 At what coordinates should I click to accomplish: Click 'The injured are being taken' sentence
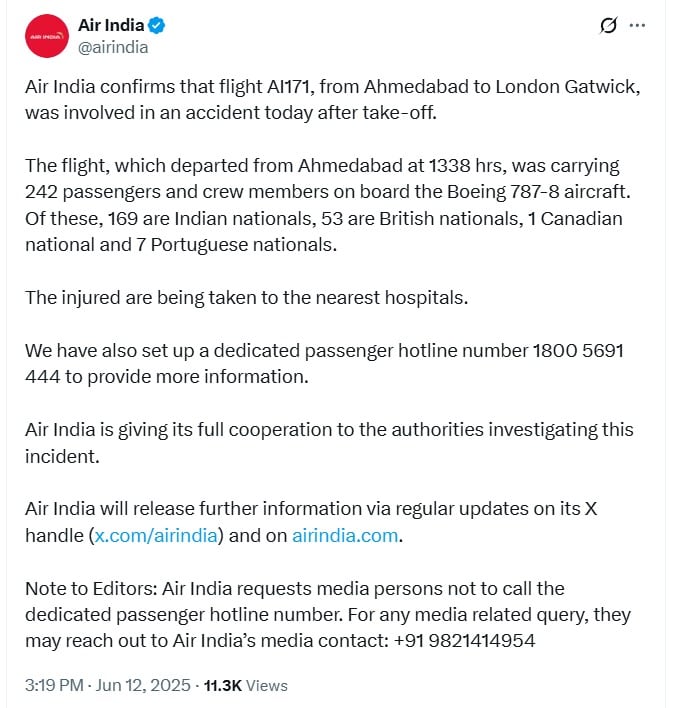pyautogui.click(x=246, y=298)
